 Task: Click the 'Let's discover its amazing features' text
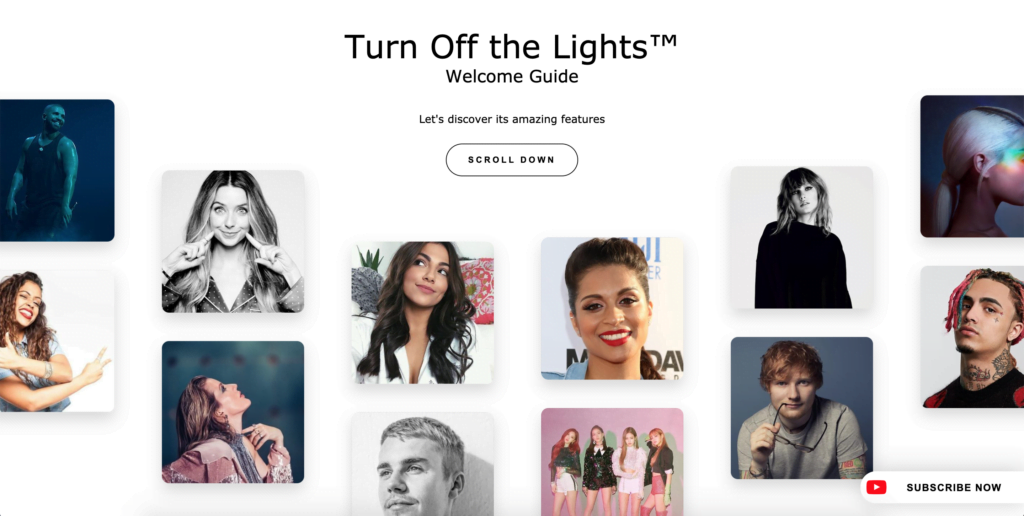[512, 120]
